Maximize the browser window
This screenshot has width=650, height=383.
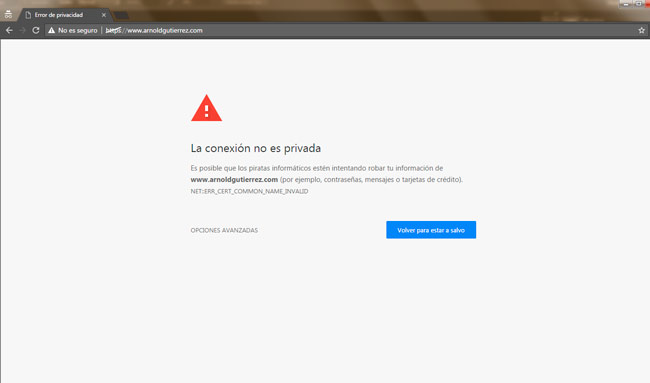point(638,4)
